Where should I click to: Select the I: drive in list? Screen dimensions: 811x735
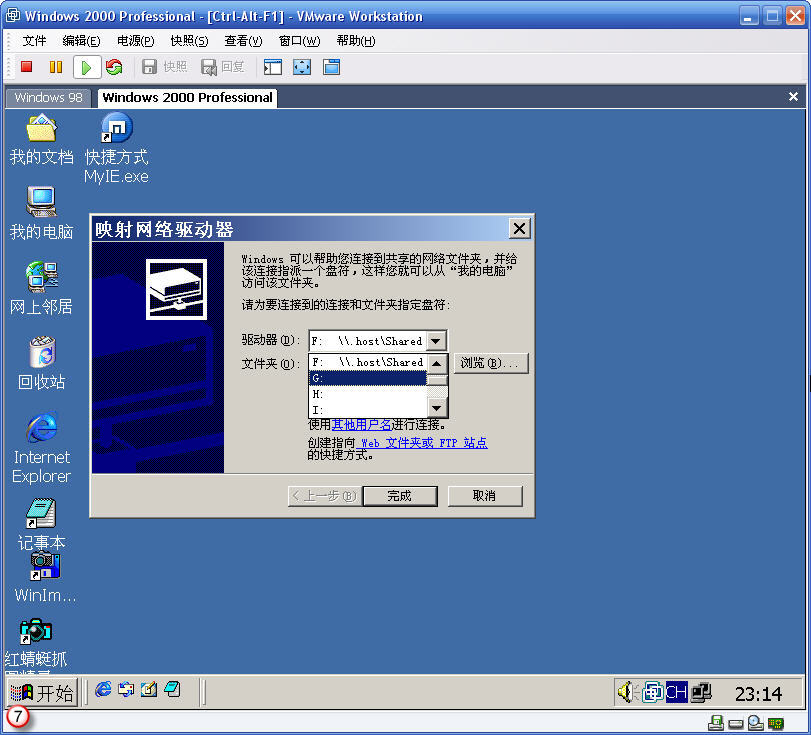(x=368, y=410)
